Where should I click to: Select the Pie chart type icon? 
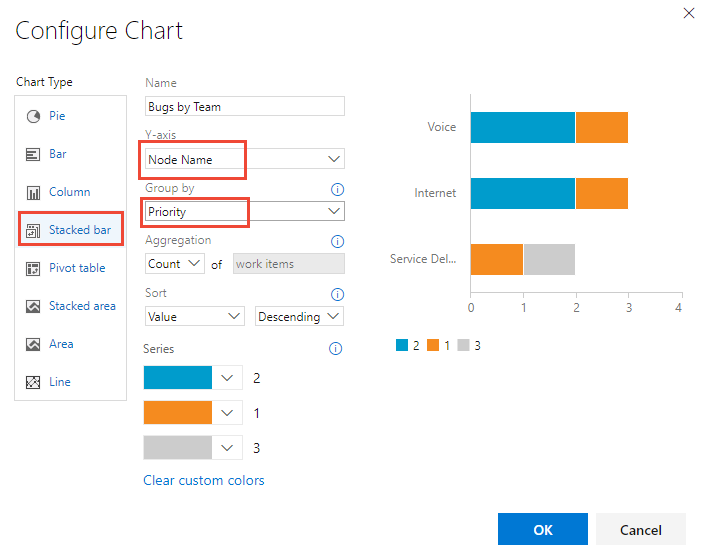(x=32, y=116)
